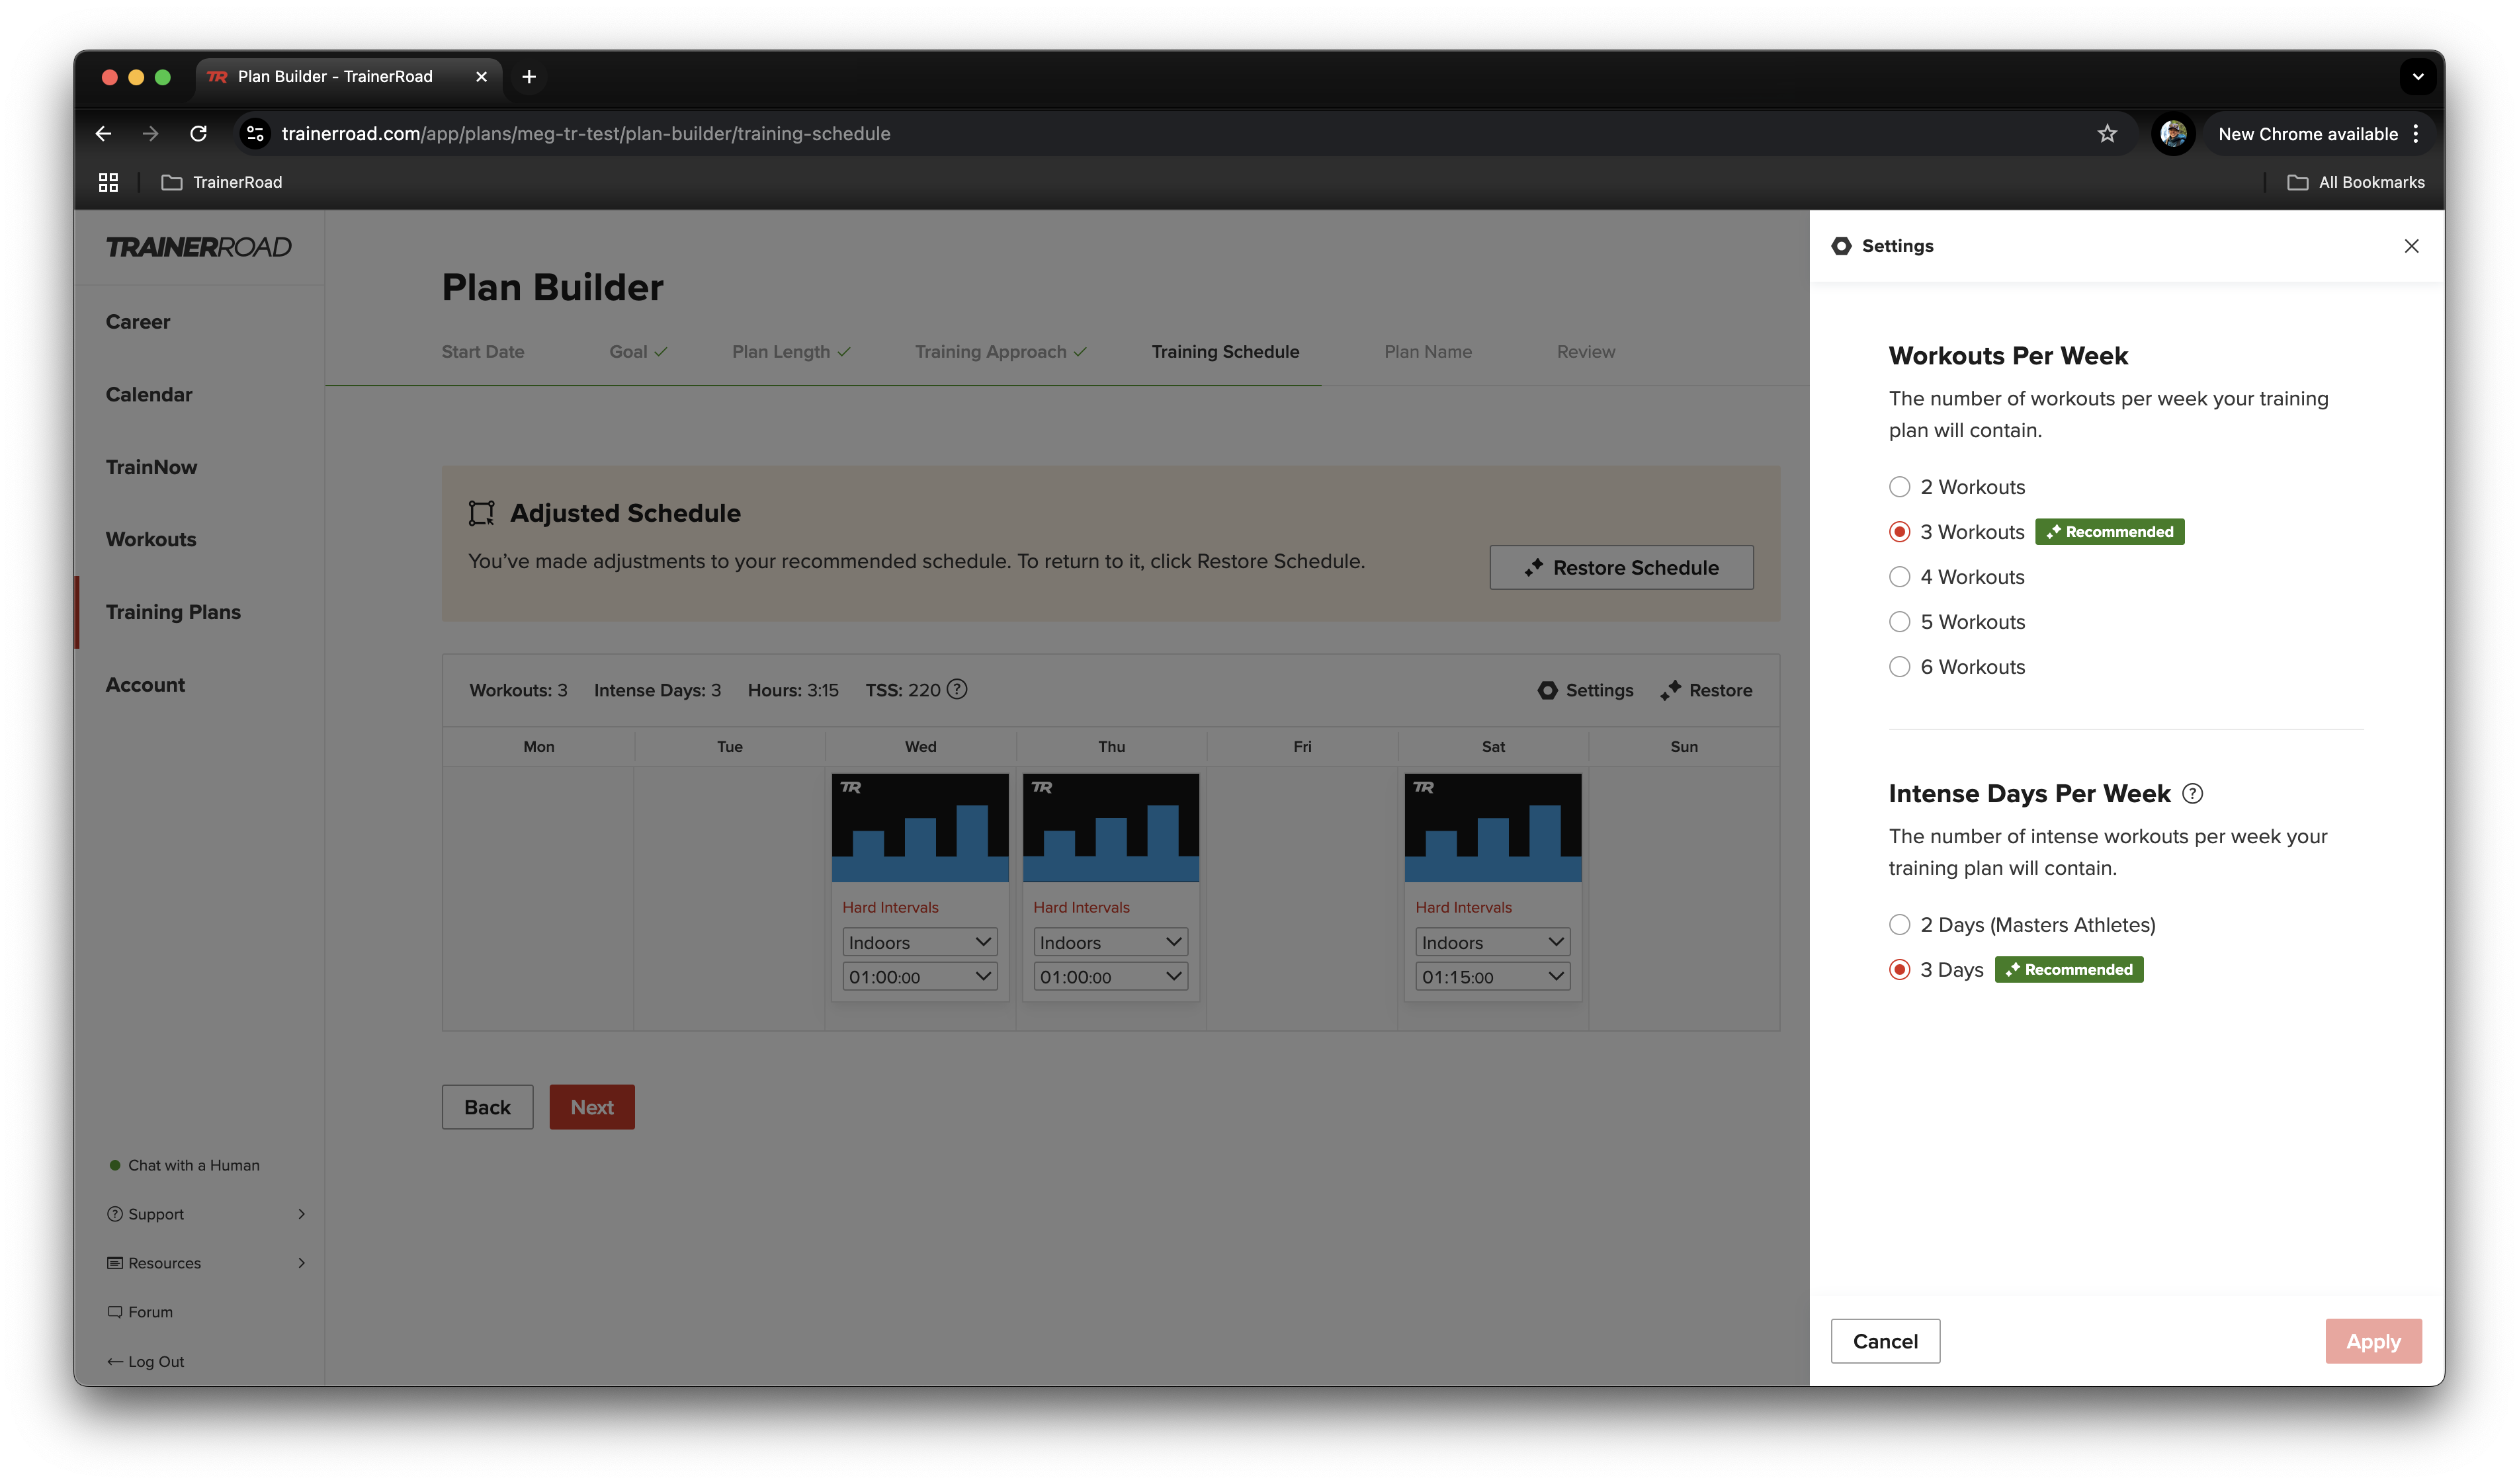Select the 6 Workouts radio option

(x=1899, y=667)
